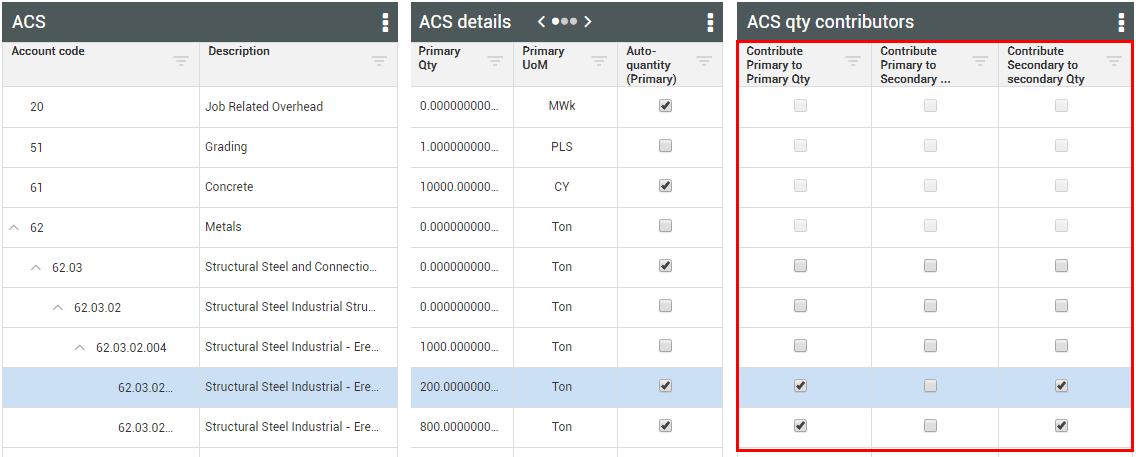This screenshot has height=457, width=1136.
Task: Open filter for Primary UoM column
Action: (598, 61)
